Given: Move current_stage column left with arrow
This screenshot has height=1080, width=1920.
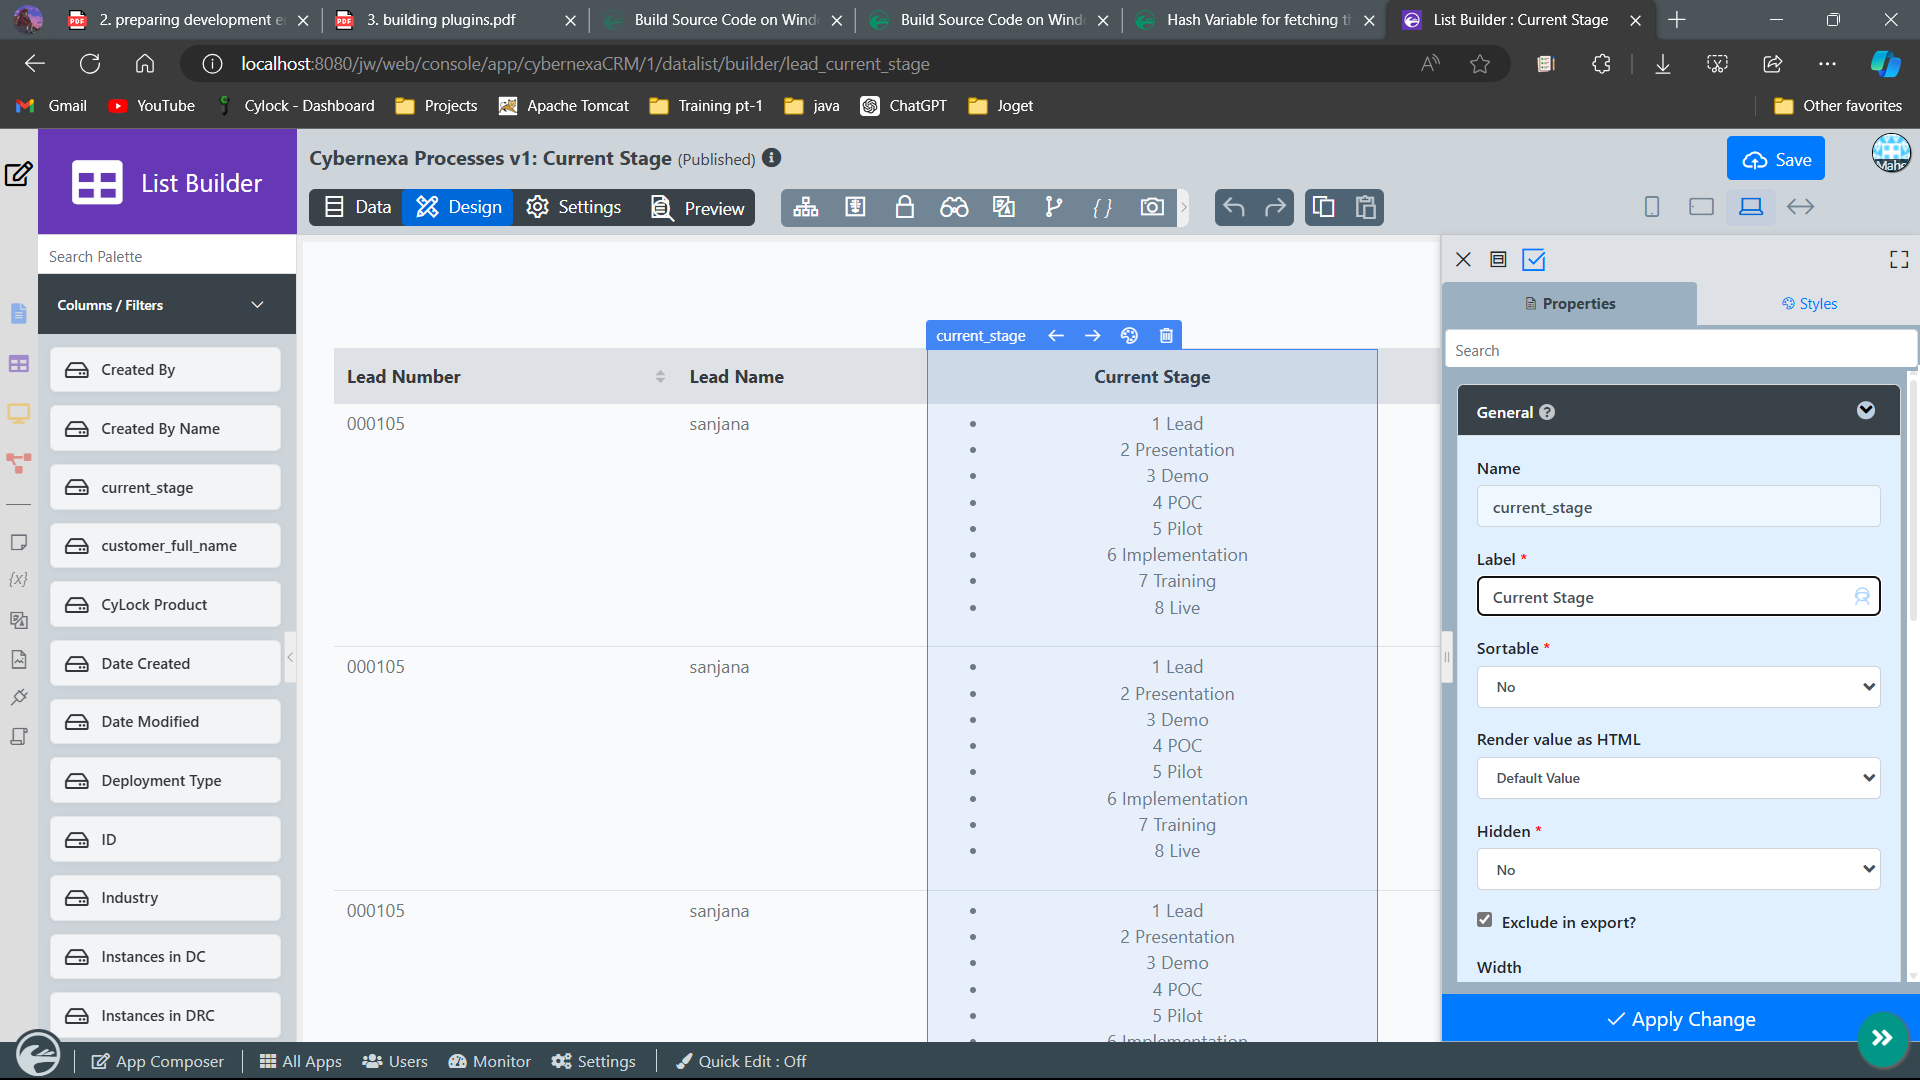Looking at the screenshot, I should (1056, 336).
